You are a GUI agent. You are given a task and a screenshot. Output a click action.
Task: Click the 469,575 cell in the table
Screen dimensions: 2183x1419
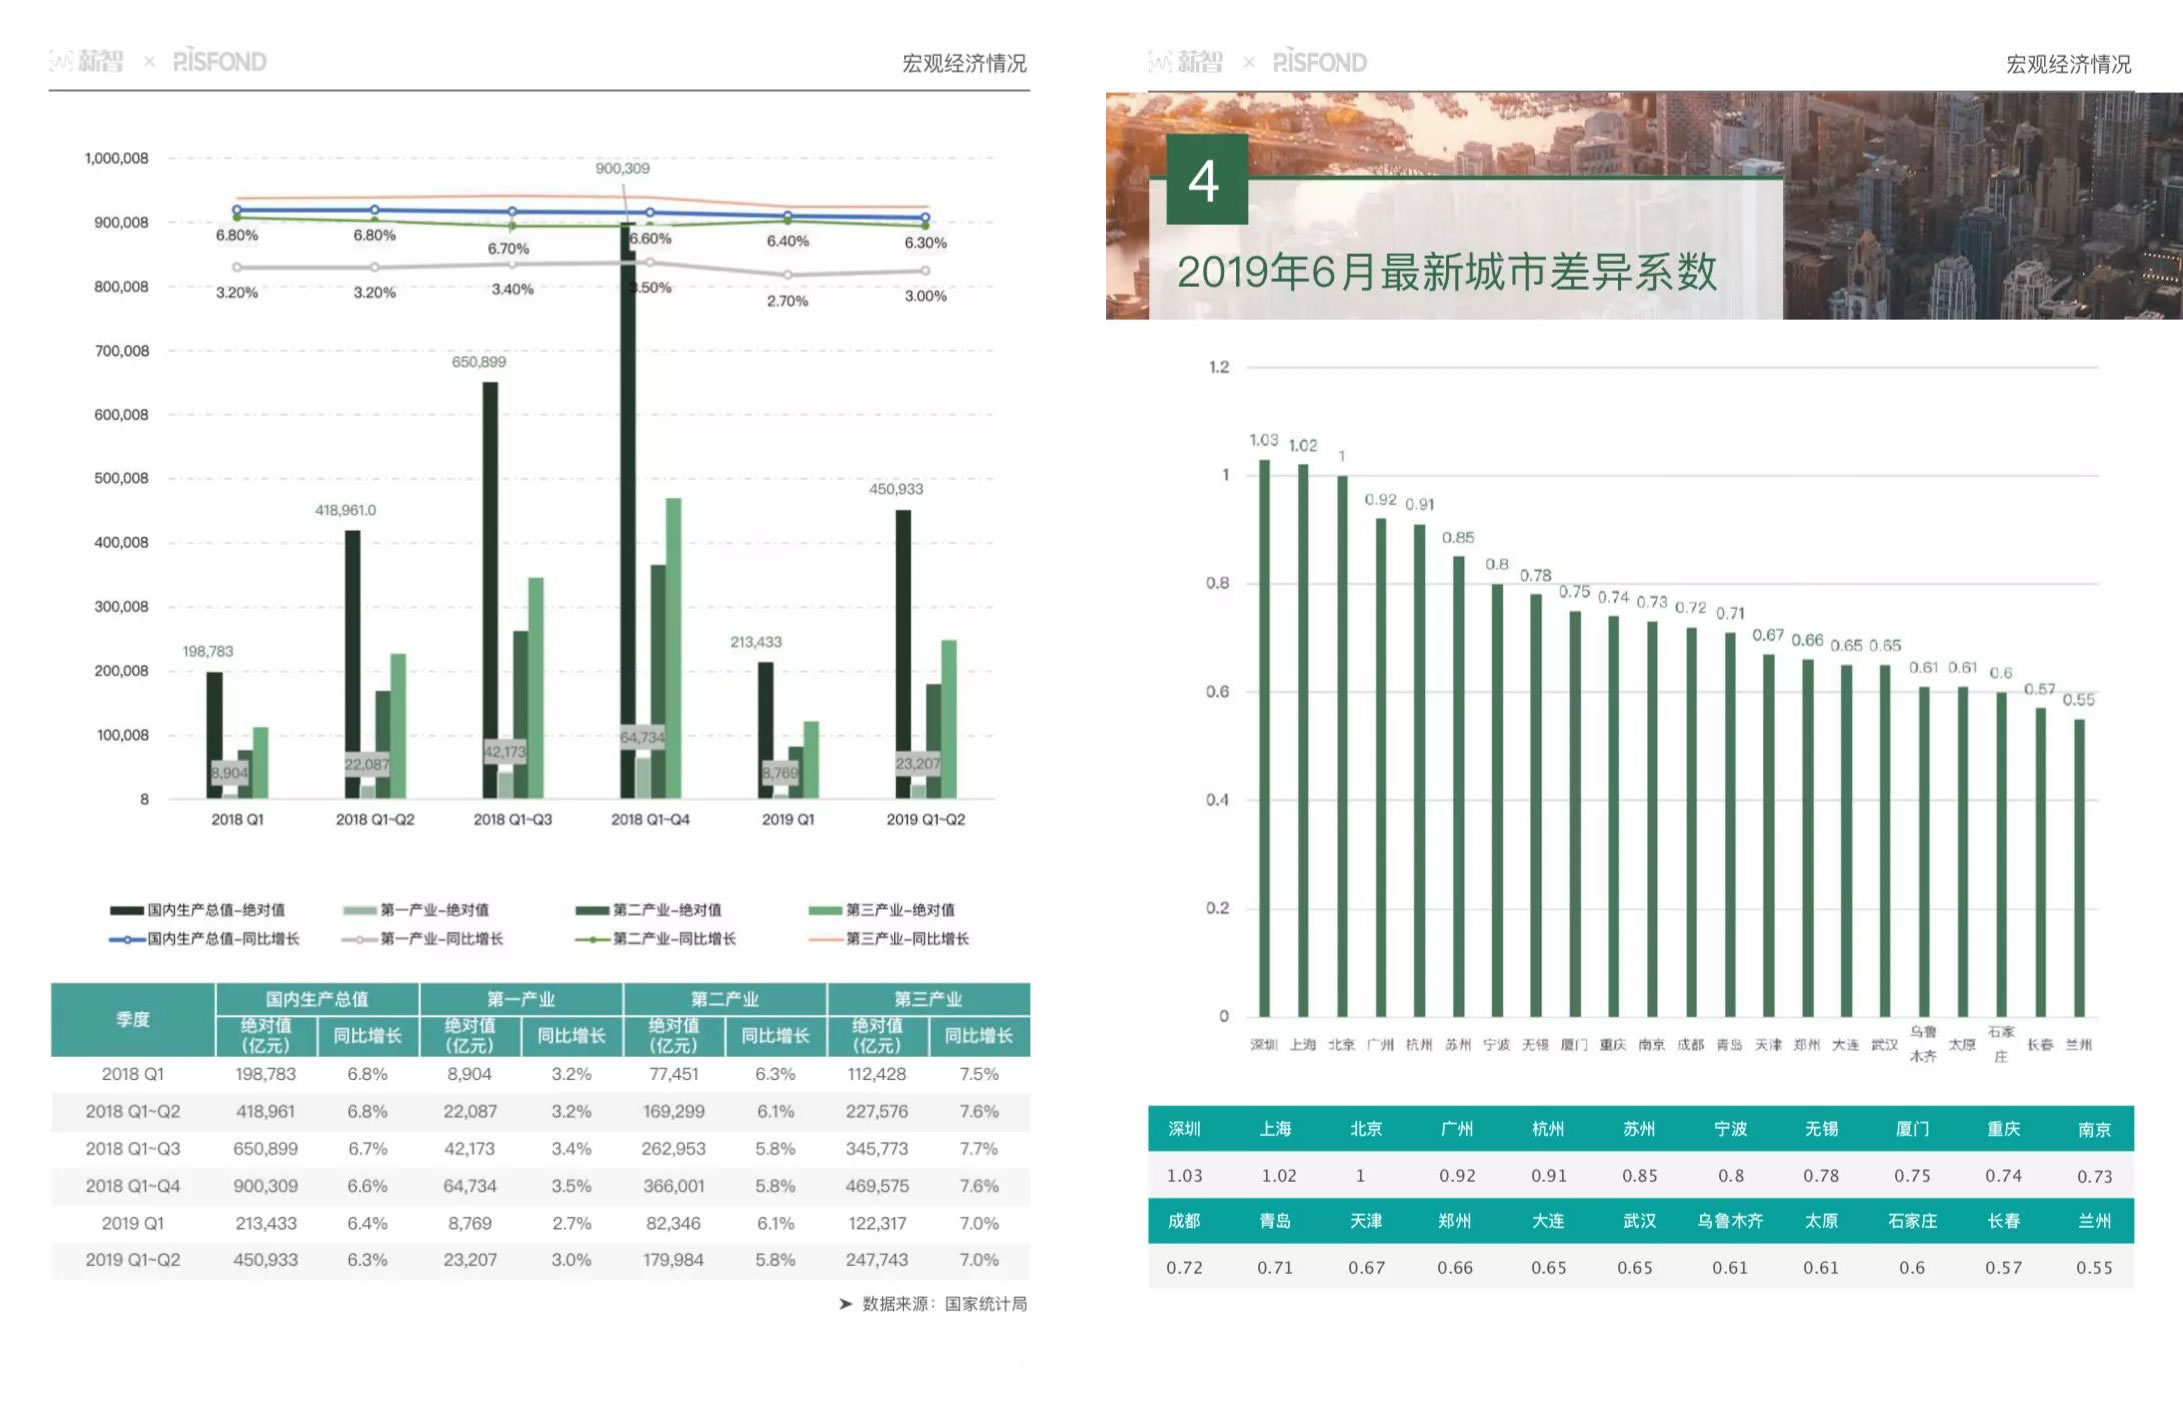click(877, 1186)
